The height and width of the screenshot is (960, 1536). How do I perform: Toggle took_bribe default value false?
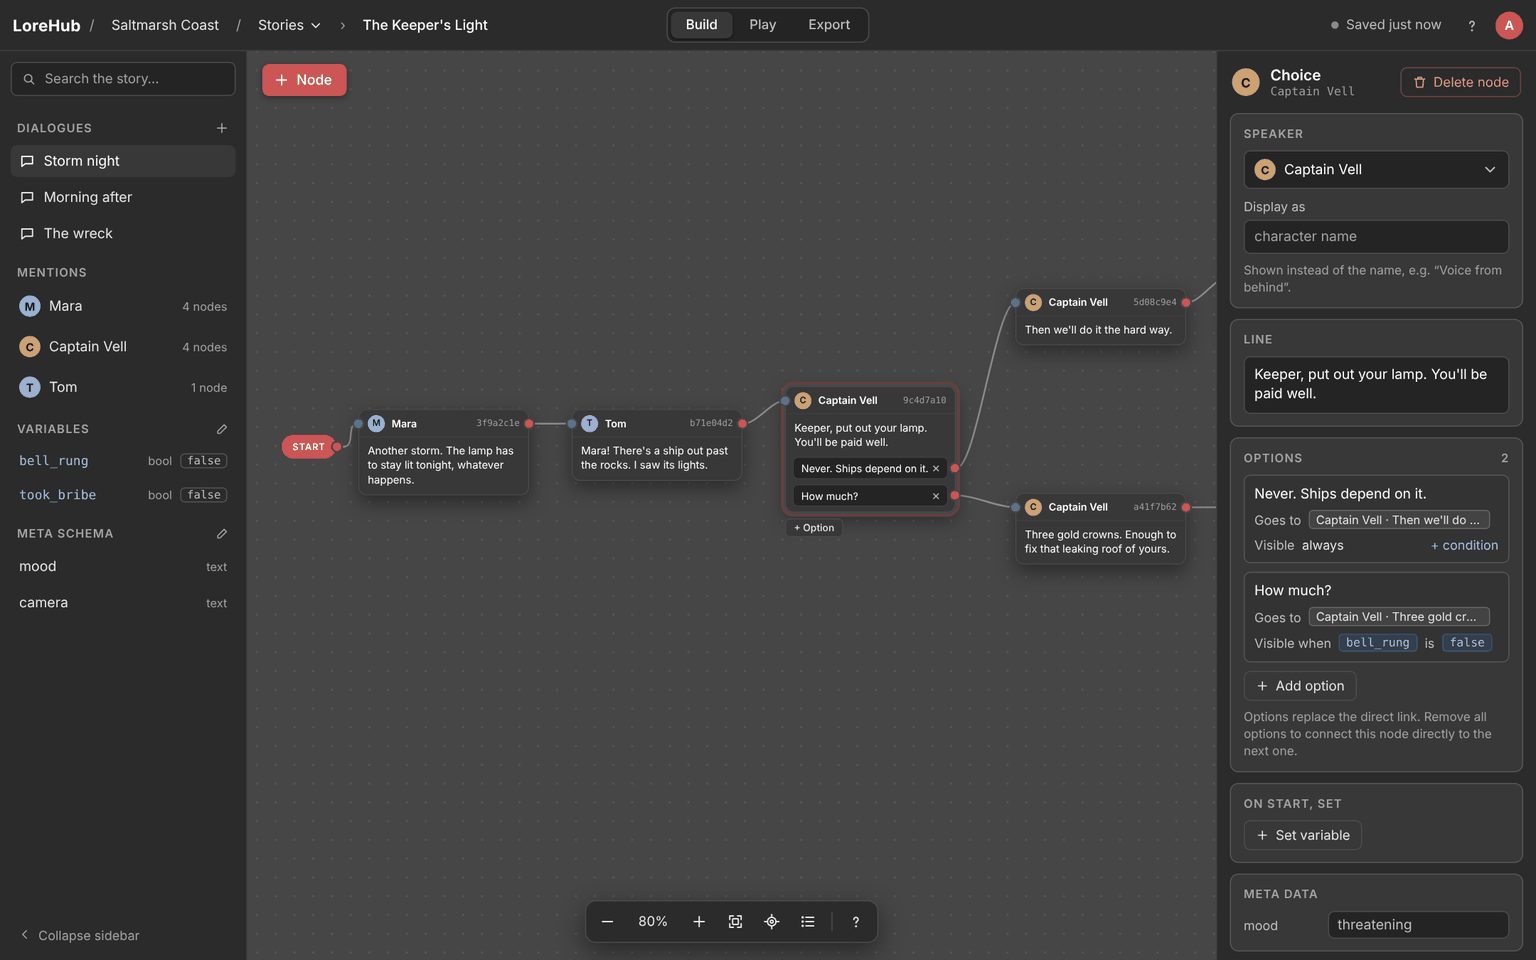tap(204, 495)
